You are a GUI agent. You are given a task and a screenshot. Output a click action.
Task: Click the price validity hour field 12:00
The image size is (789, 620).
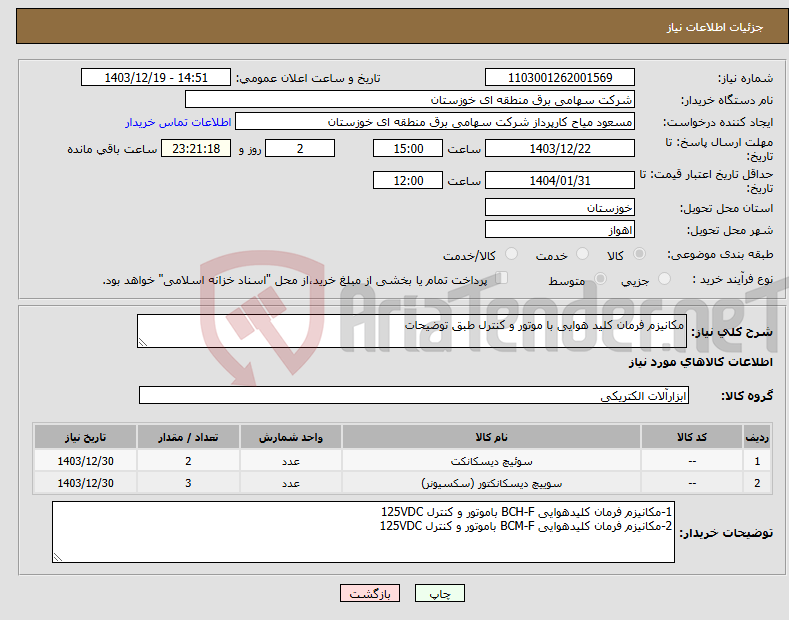(408, 180)
